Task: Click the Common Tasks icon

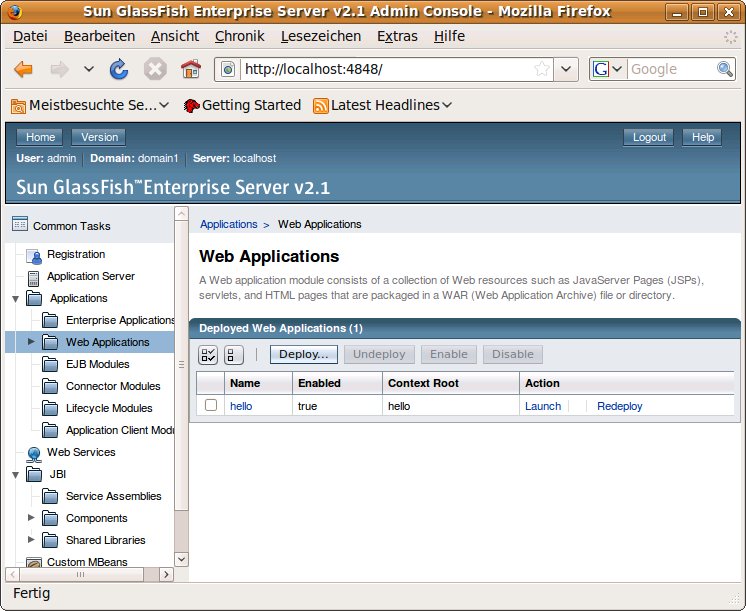Action: tap(19, 225)
